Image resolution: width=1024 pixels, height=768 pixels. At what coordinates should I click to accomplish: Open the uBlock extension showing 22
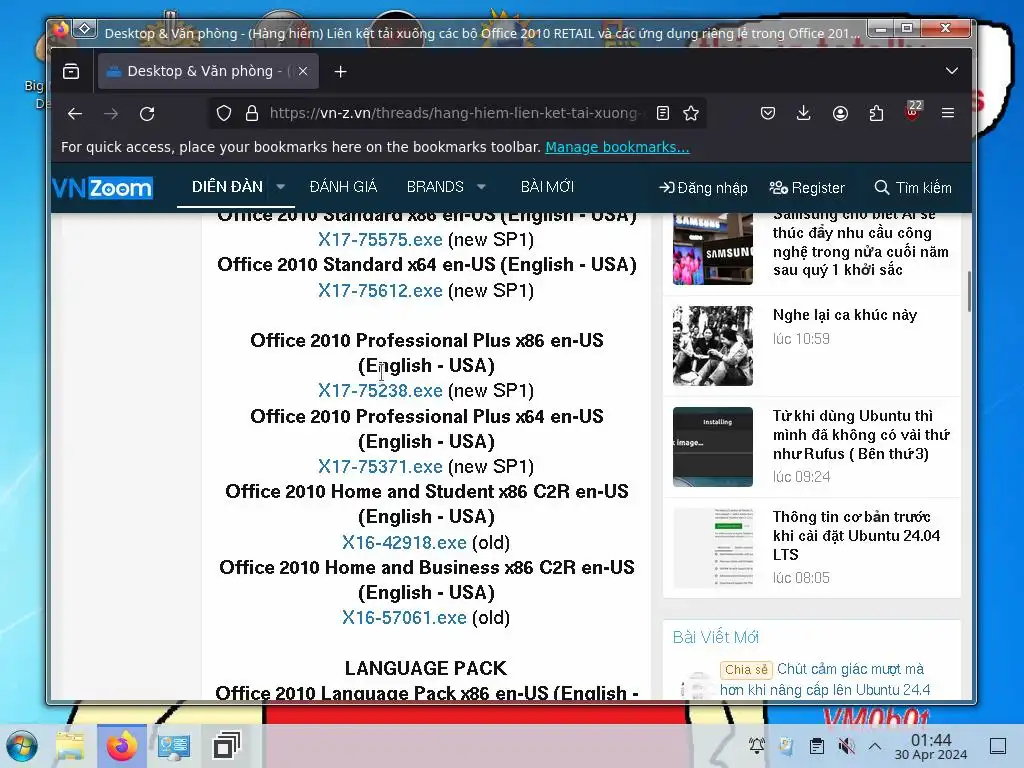point(913,111)
